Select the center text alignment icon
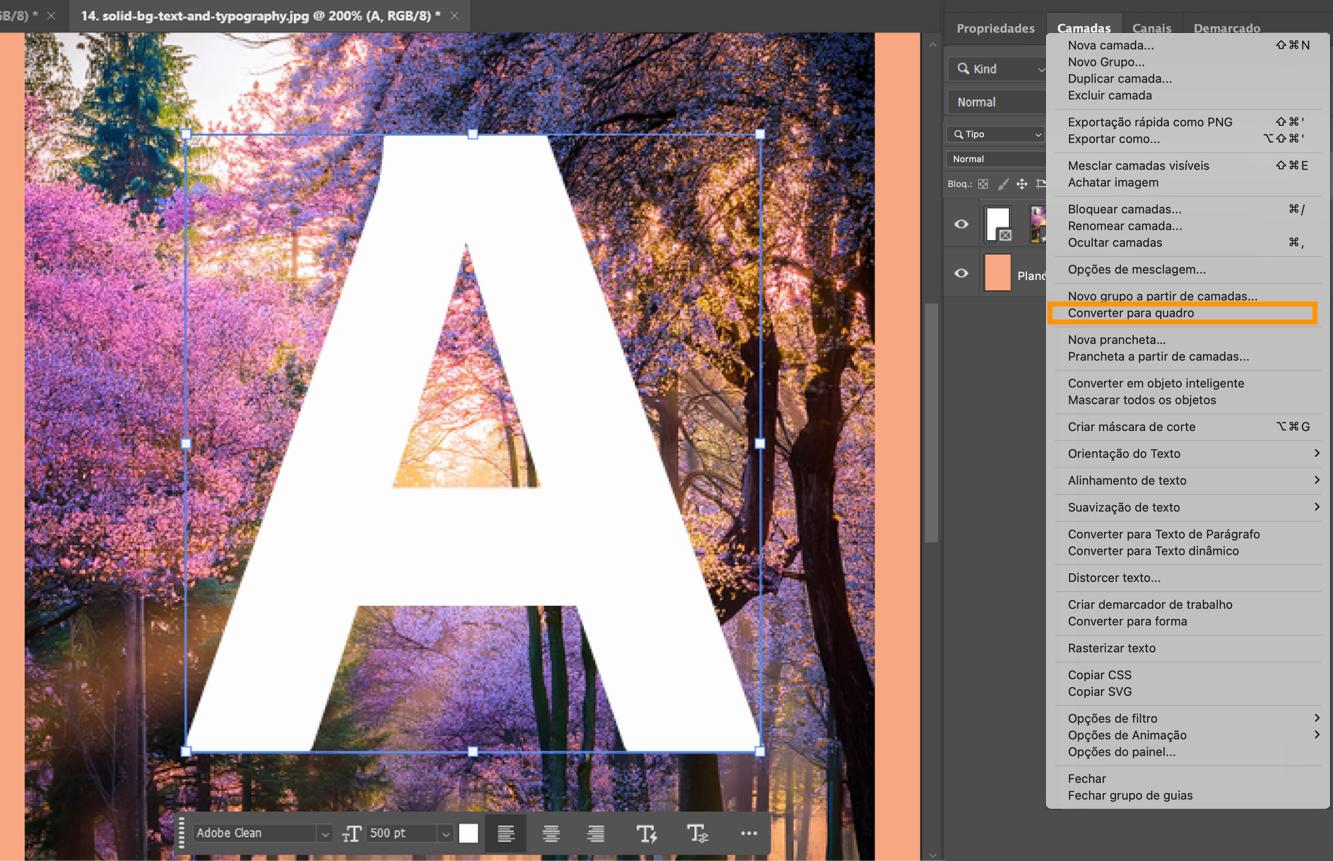 pos(551,833)
